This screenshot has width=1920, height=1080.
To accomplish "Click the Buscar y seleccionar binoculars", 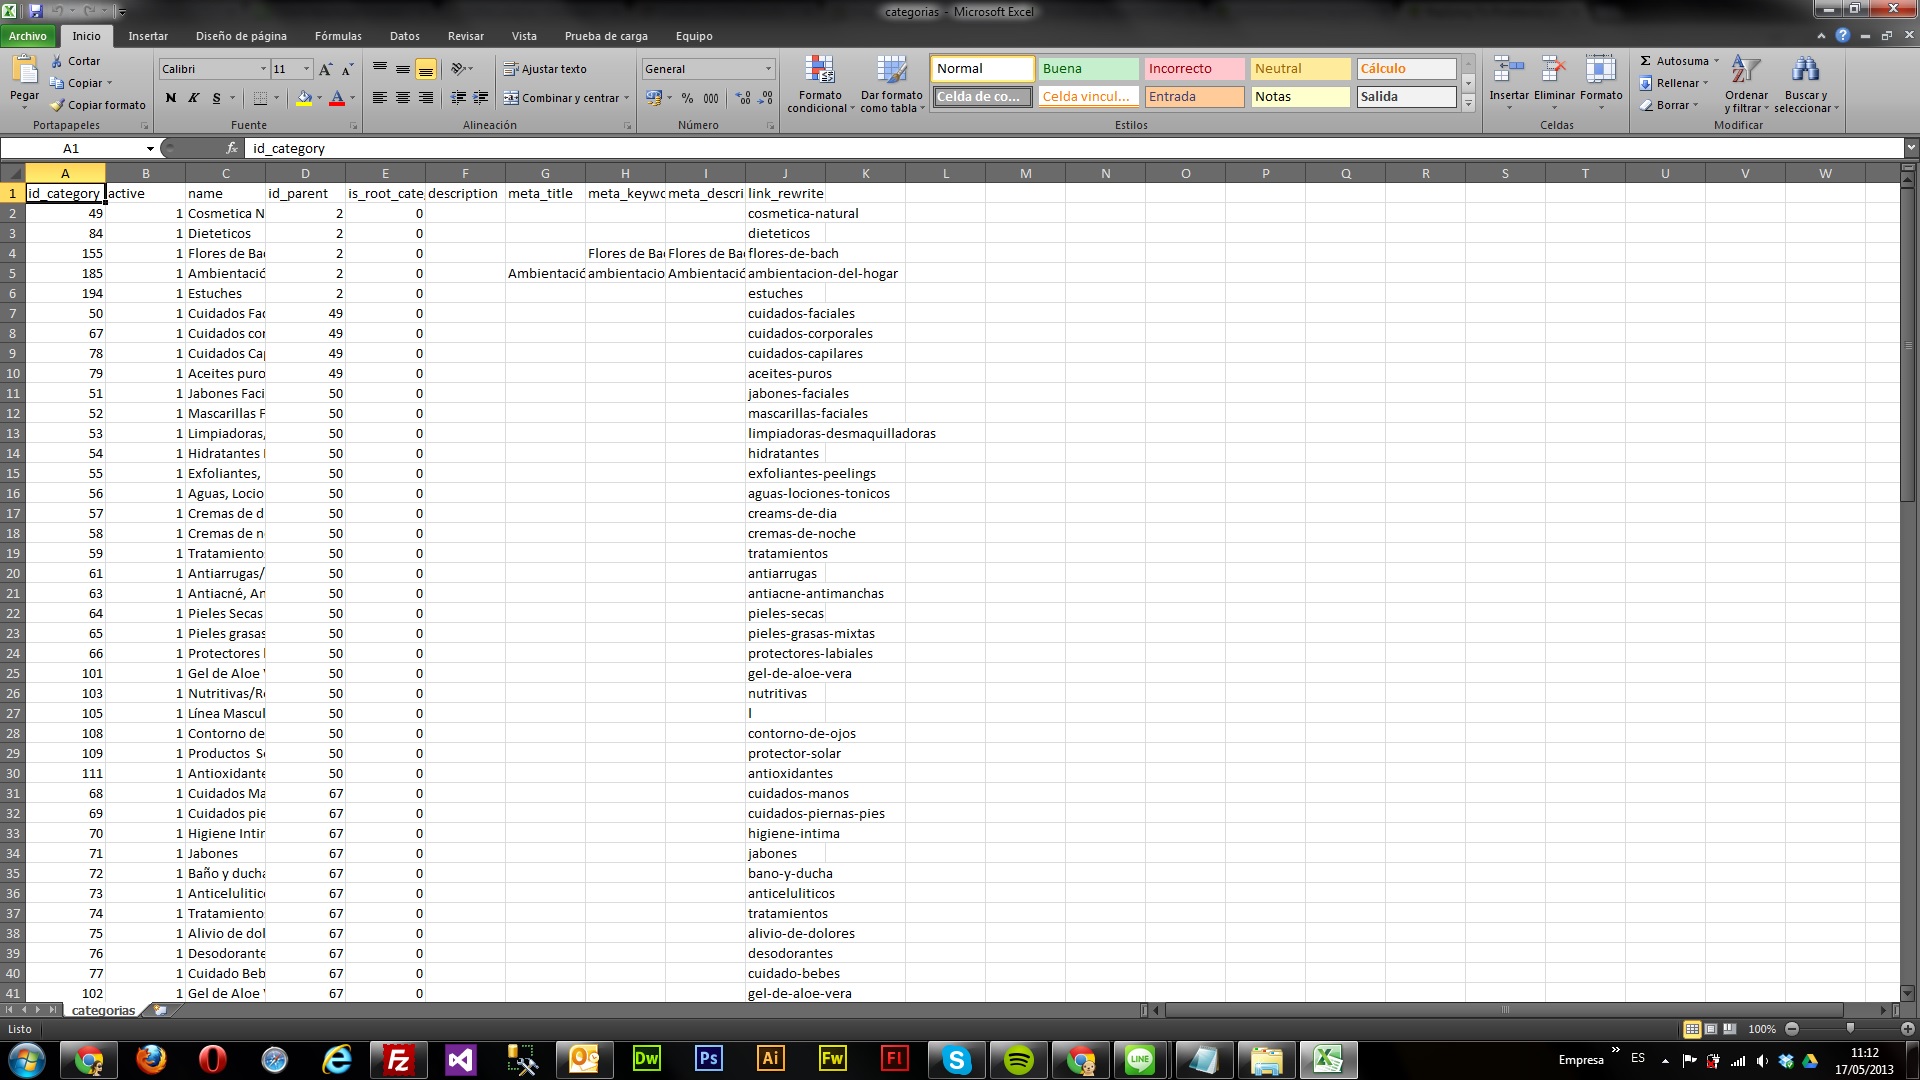I will tap(1805, 70).
